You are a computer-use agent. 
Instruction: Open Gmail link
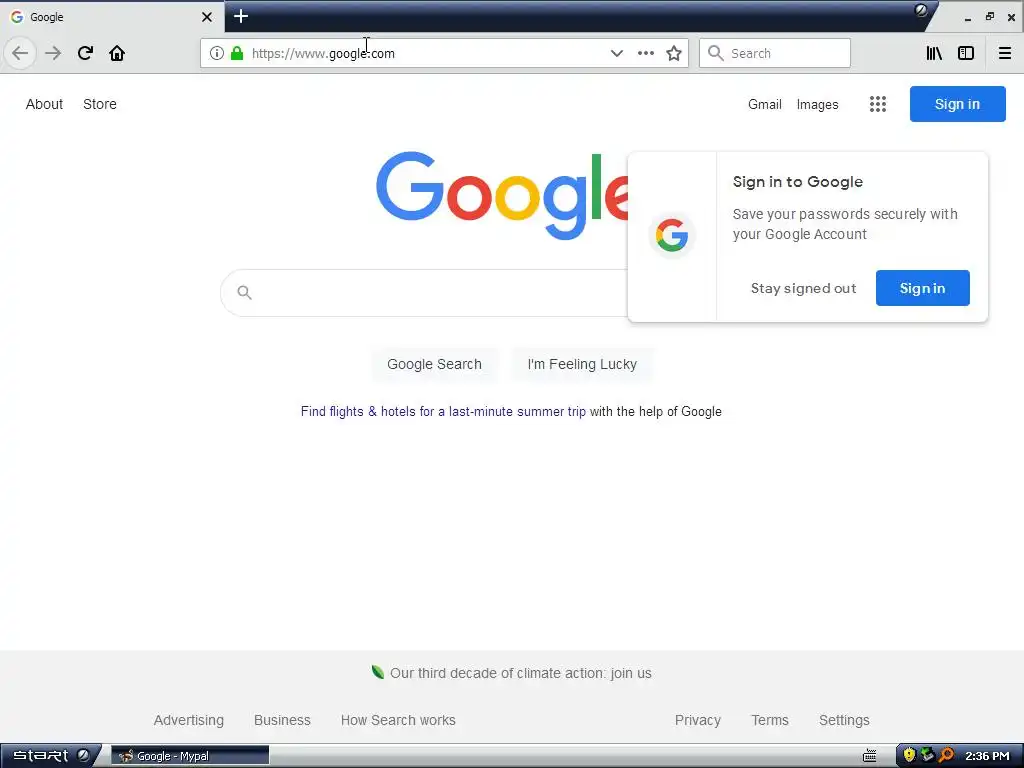765,104
